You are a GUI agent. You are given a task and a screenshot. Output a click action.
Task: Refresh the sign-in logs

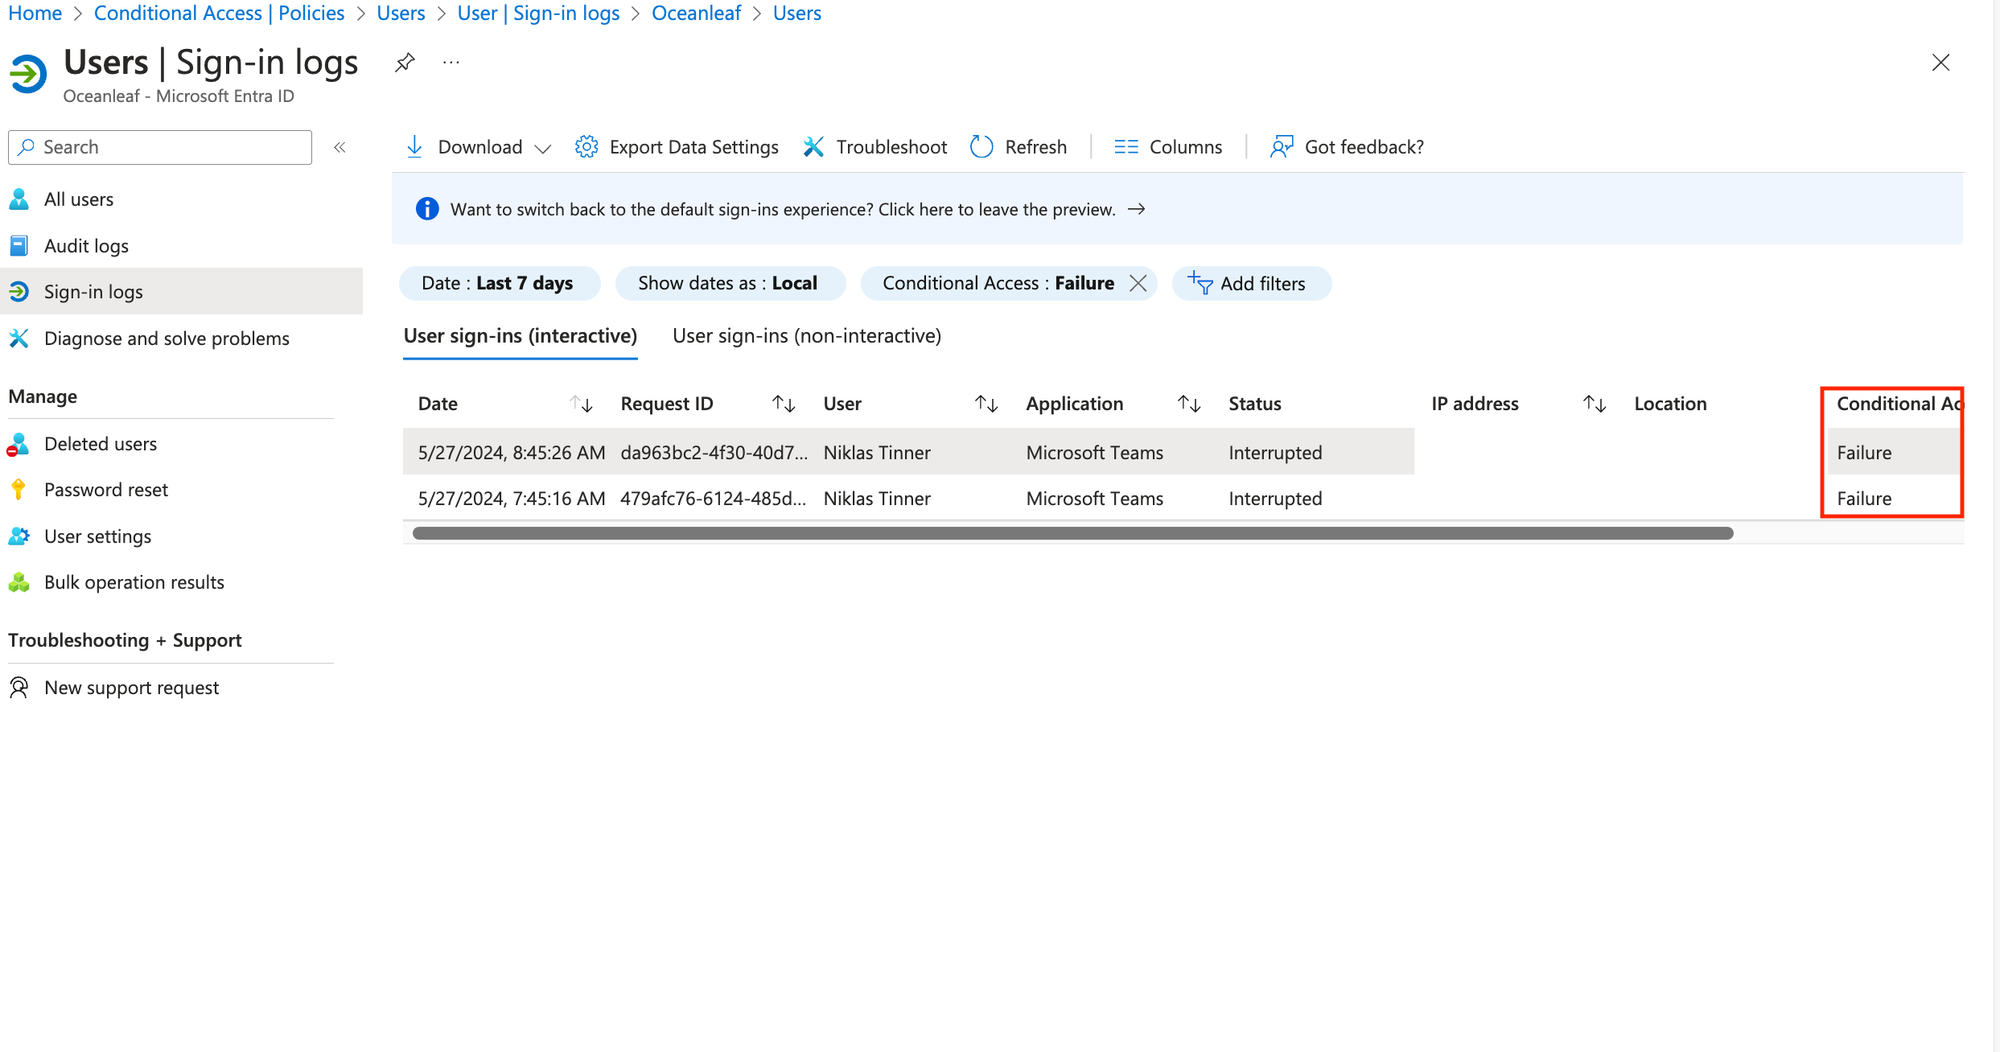1019,147
